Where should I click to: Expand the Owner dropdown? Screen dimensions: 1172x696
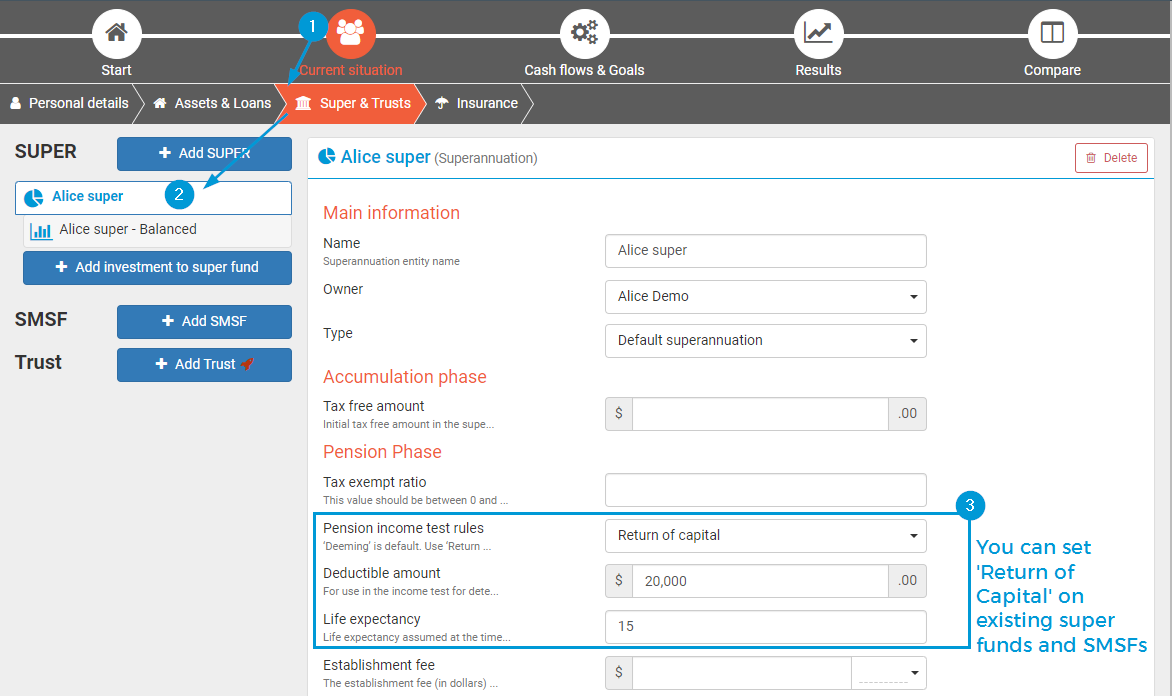point(765,297)
